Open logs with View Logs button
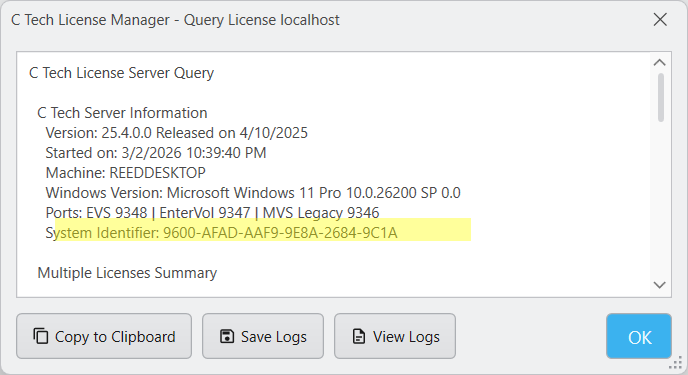The height and width of the screenshot is (375, 688). click(x=395, y=336)
